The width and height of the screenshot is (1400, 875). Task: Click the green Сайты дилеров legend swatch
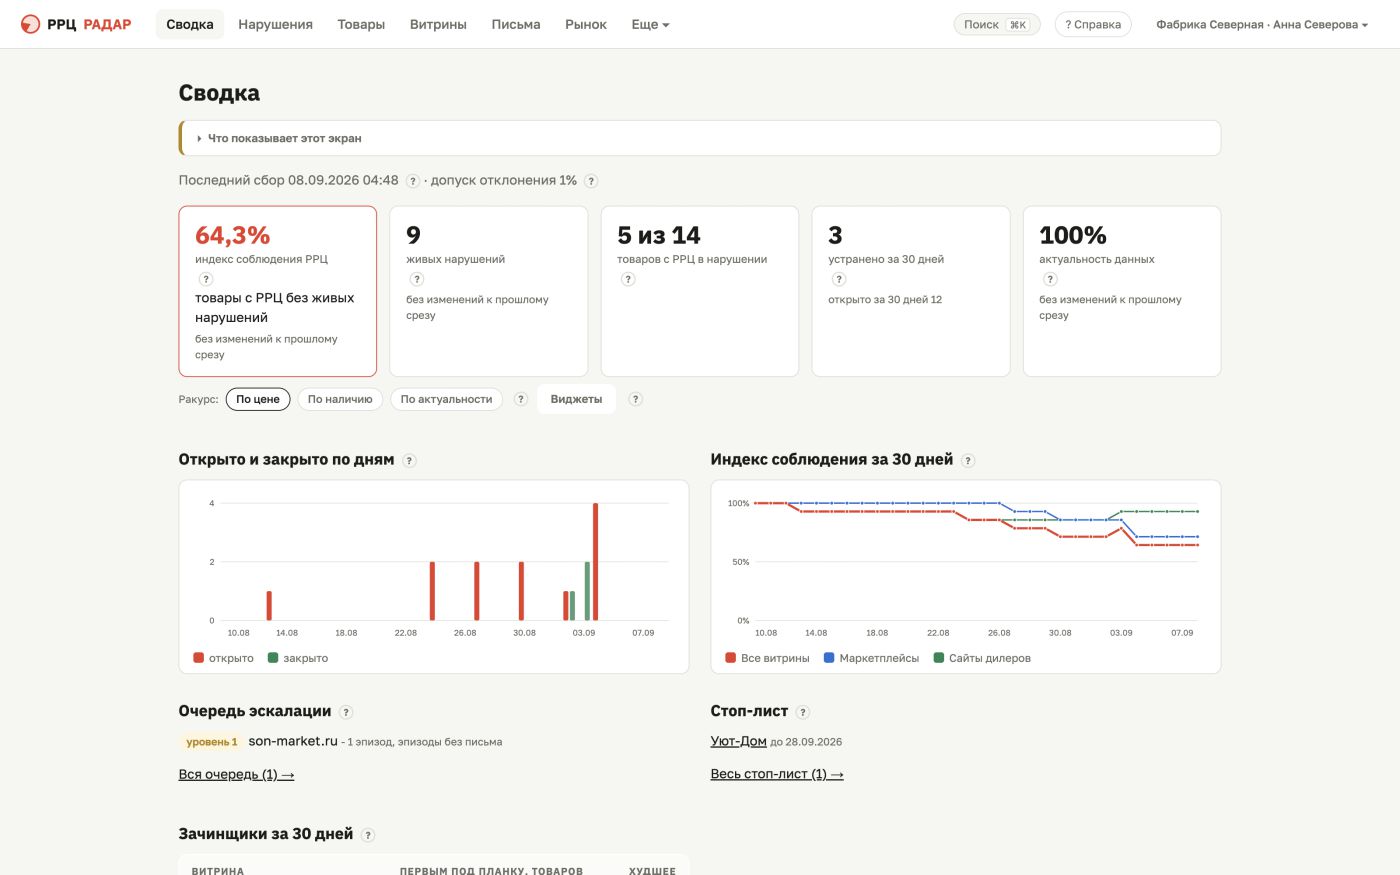coord(938,658)
